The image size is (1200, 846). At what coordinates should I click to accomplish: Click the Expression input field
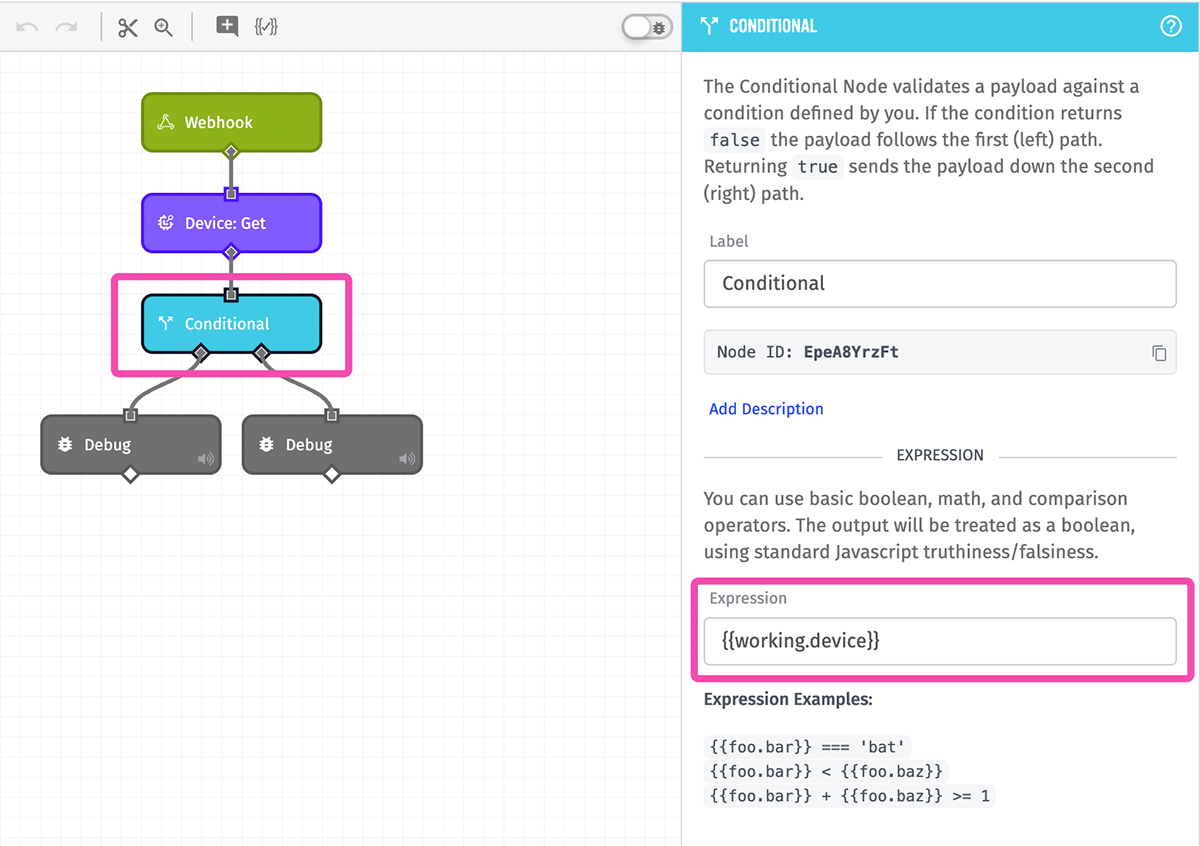(x=940, y=640)
